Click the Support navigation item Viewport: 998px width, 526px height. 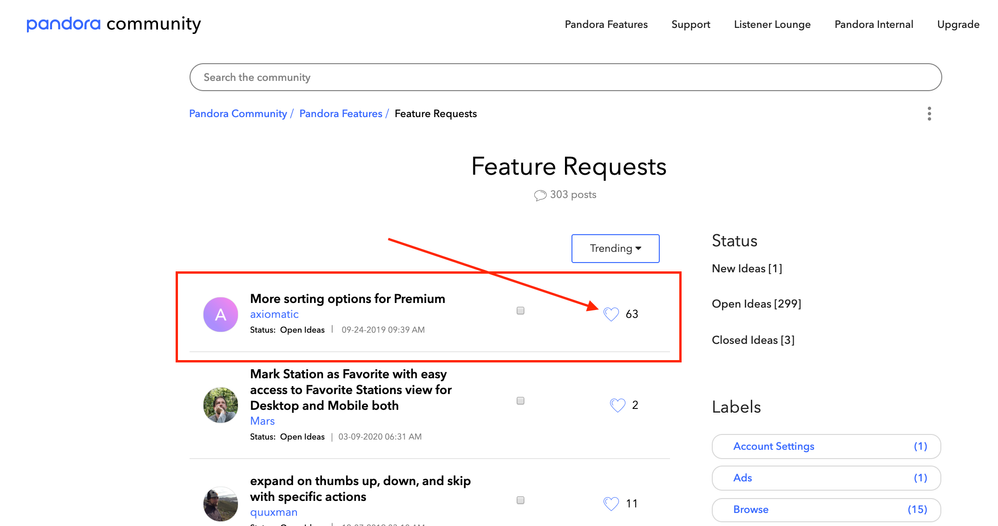click(691, 24)
